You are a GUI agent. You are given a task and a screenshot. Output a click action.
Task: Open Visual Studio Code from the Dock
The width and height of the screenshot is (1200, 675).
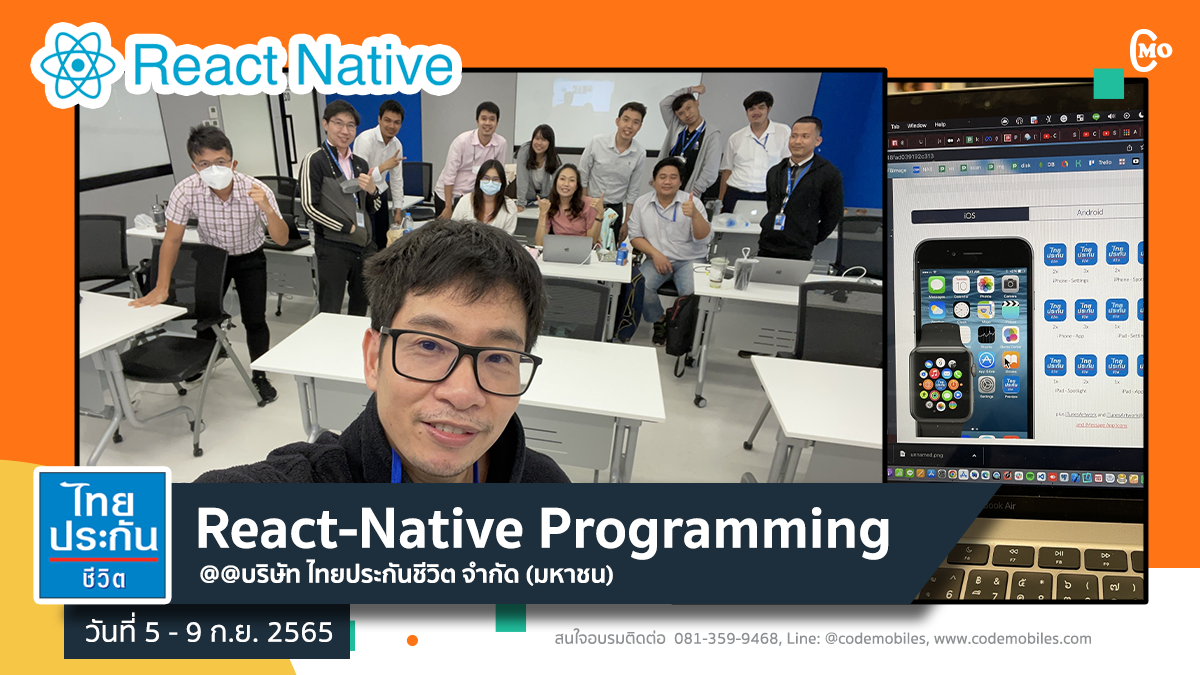point(1041,476)
